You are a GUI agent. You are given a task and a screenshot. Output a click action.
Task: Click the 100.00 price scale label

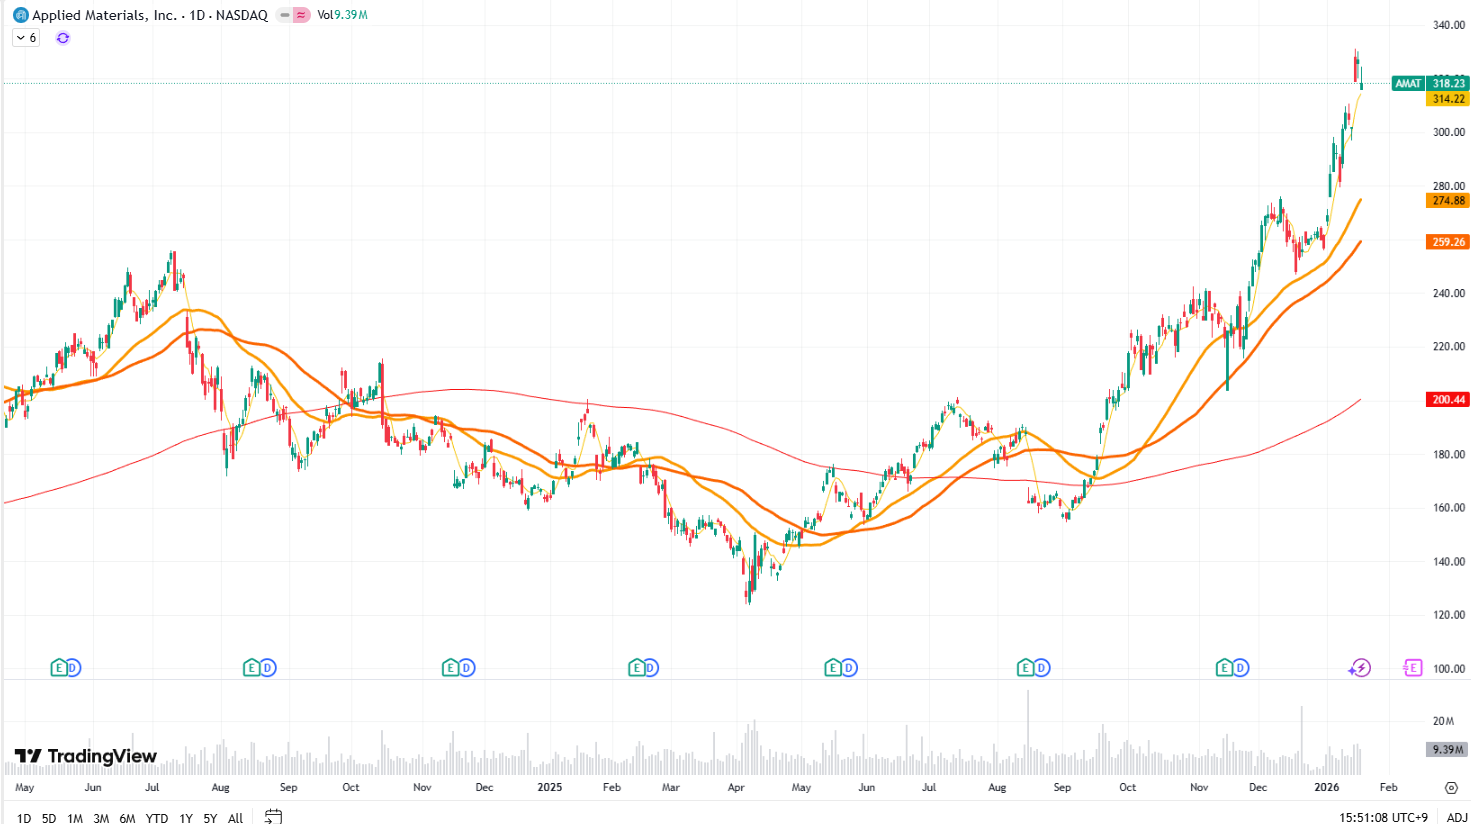click(x=1448, y=669)
